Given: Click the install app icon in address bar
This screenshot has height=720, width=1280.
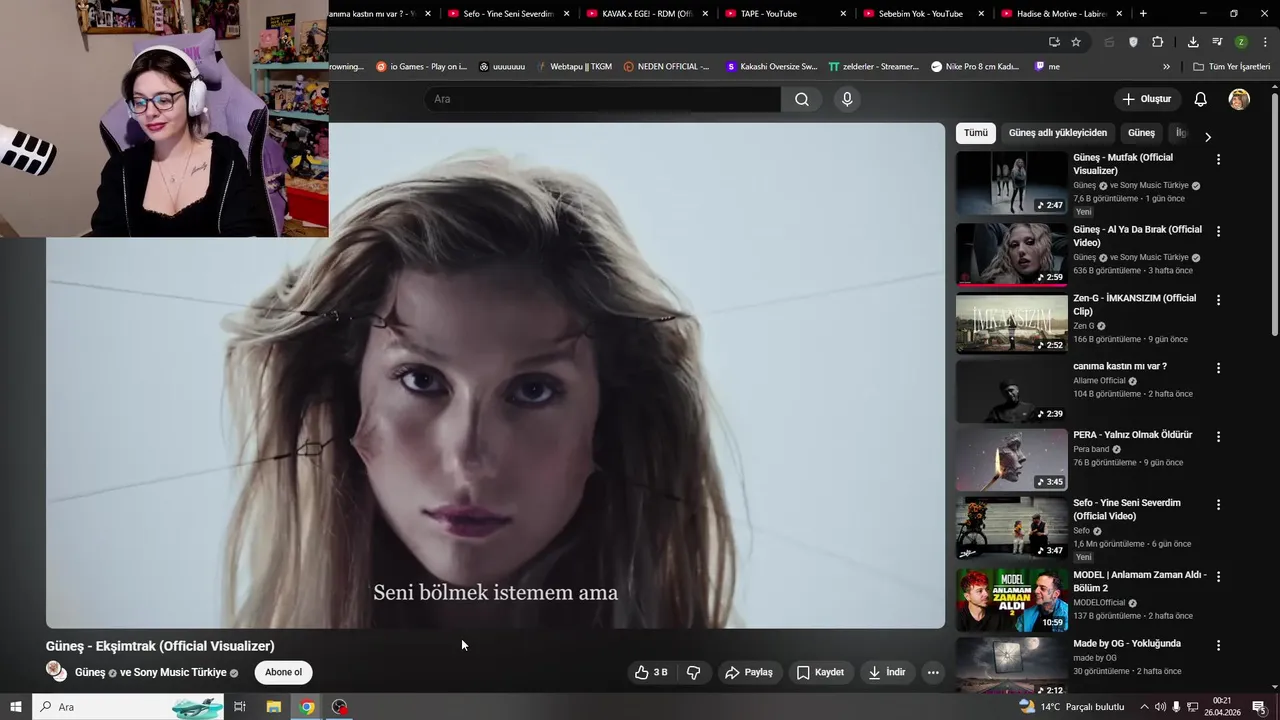Looking at the screenshot, I should (x=1054, y=42).
